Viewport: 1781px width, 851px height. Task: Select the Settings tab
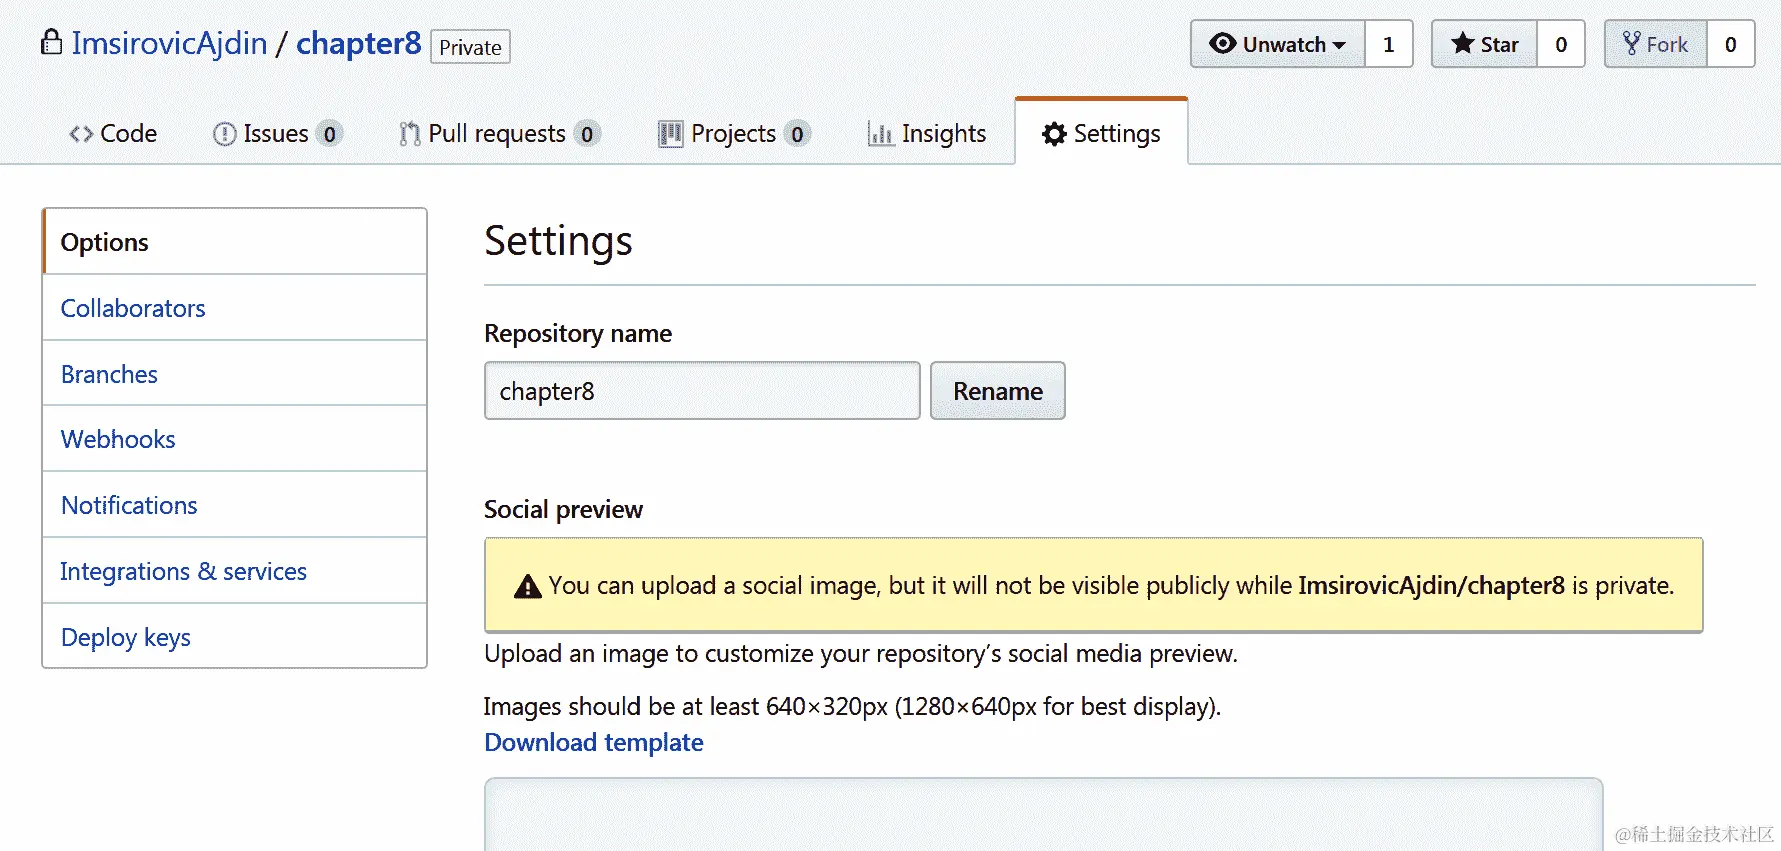tap(1101, 133)
